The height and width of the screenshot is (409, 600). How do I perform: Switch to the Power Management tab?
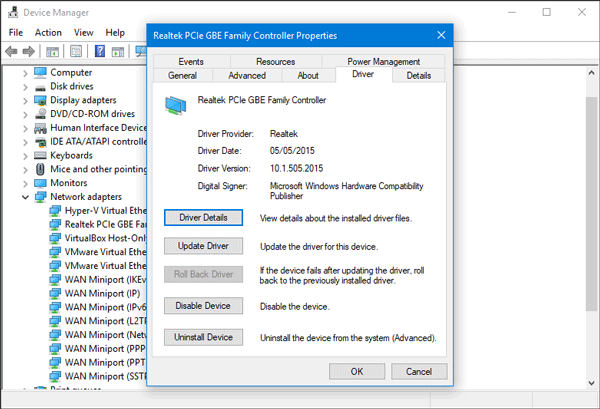[x=383, y=62]
